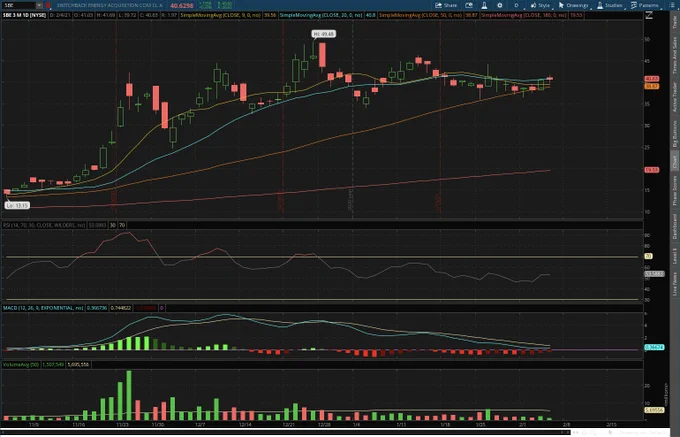The image size is (680, 437).
Task: Click the SimpleMovingAvg (CLOSE, 9) label
Action: pyautogui.click(x=222, y=15)
